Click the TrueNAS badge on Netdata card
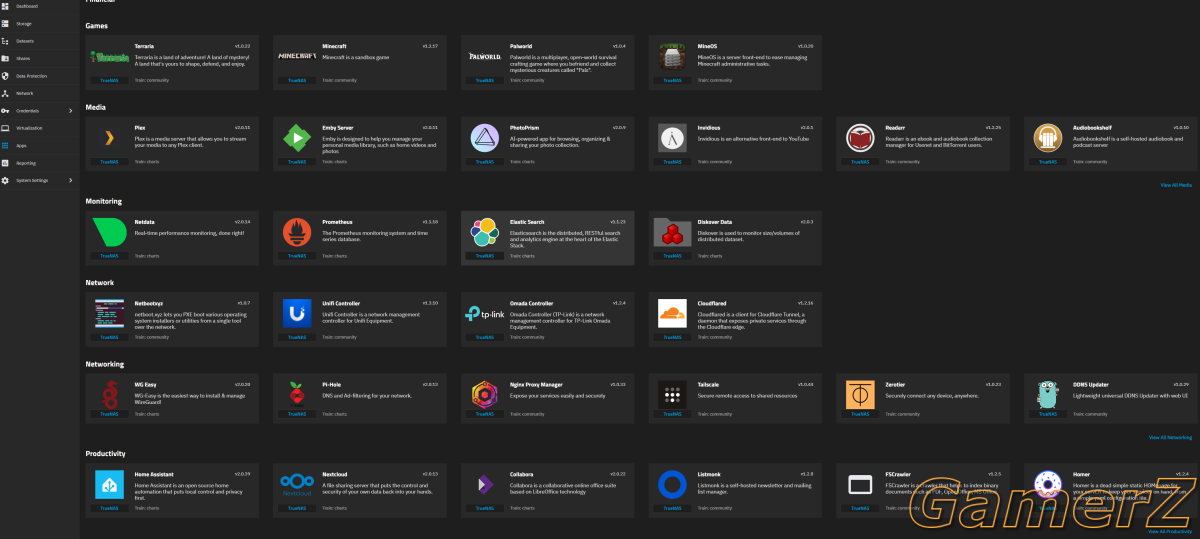Image resolution: width=1200 pixels, height=539 pixels. [109, 256]
